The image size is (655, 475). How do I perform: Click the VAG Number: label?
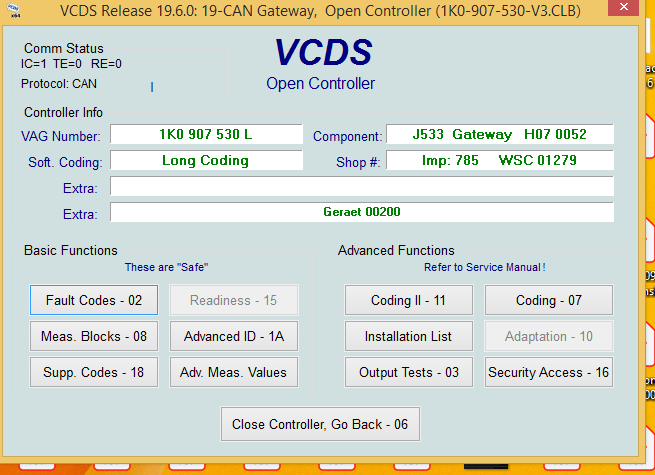[x=61, y=137]
